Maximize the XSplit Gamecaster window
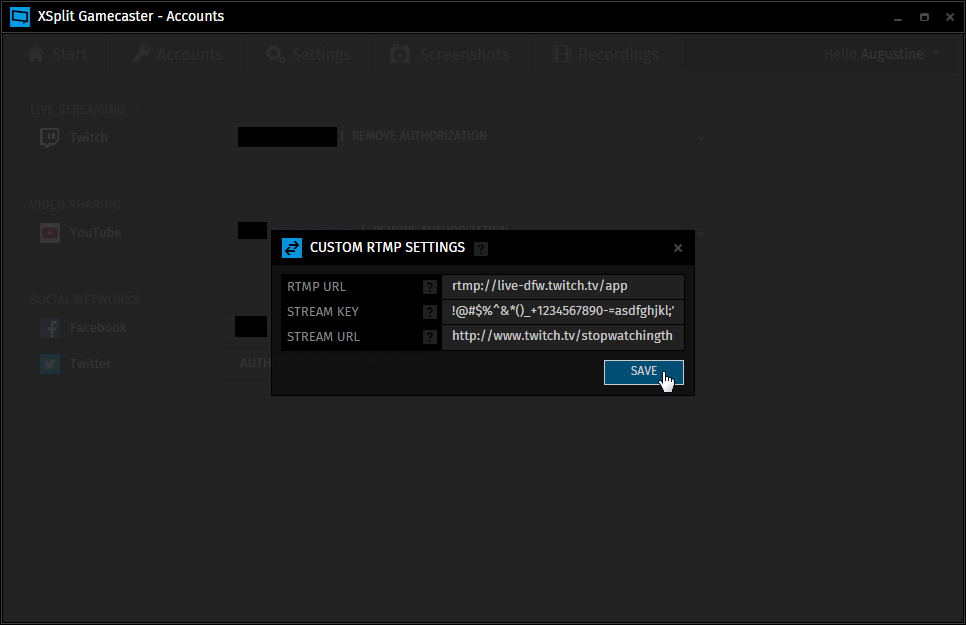966x625 pixels. (924, 17)
